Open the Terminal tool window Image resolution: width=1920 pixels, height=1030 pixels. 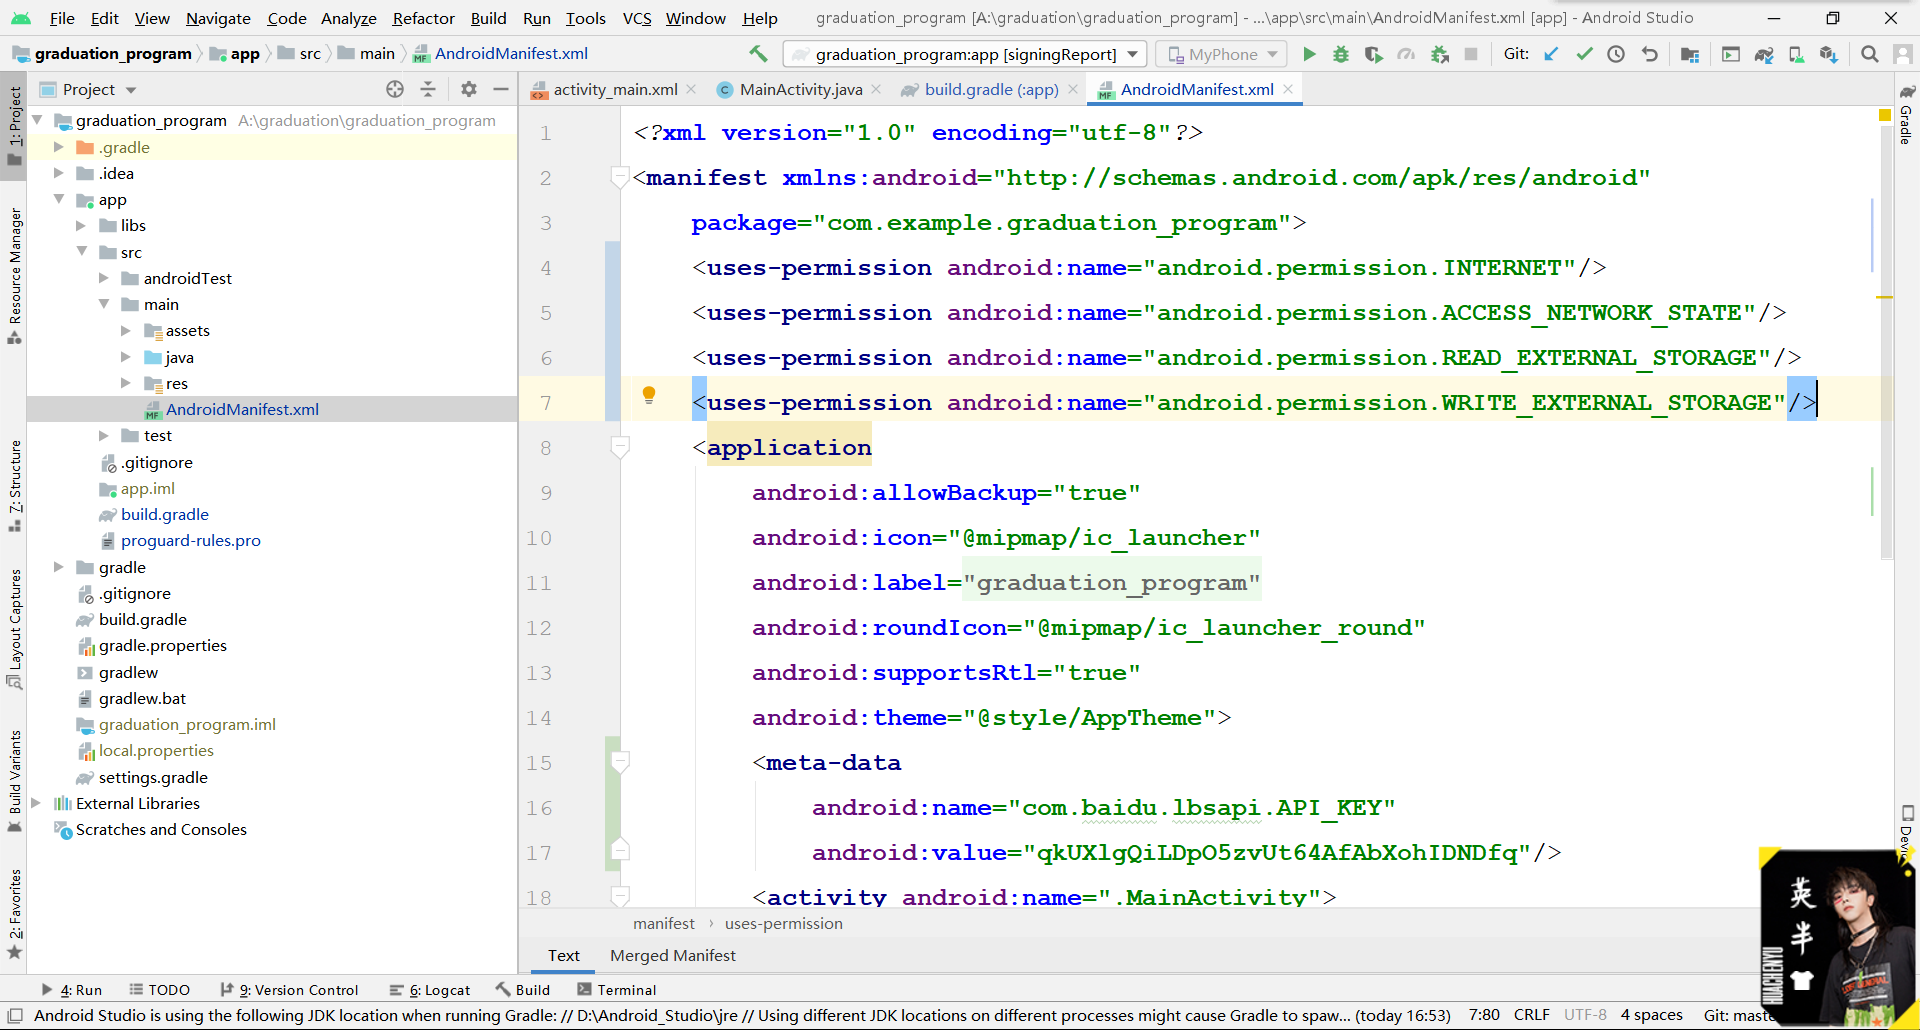(617, 990)
